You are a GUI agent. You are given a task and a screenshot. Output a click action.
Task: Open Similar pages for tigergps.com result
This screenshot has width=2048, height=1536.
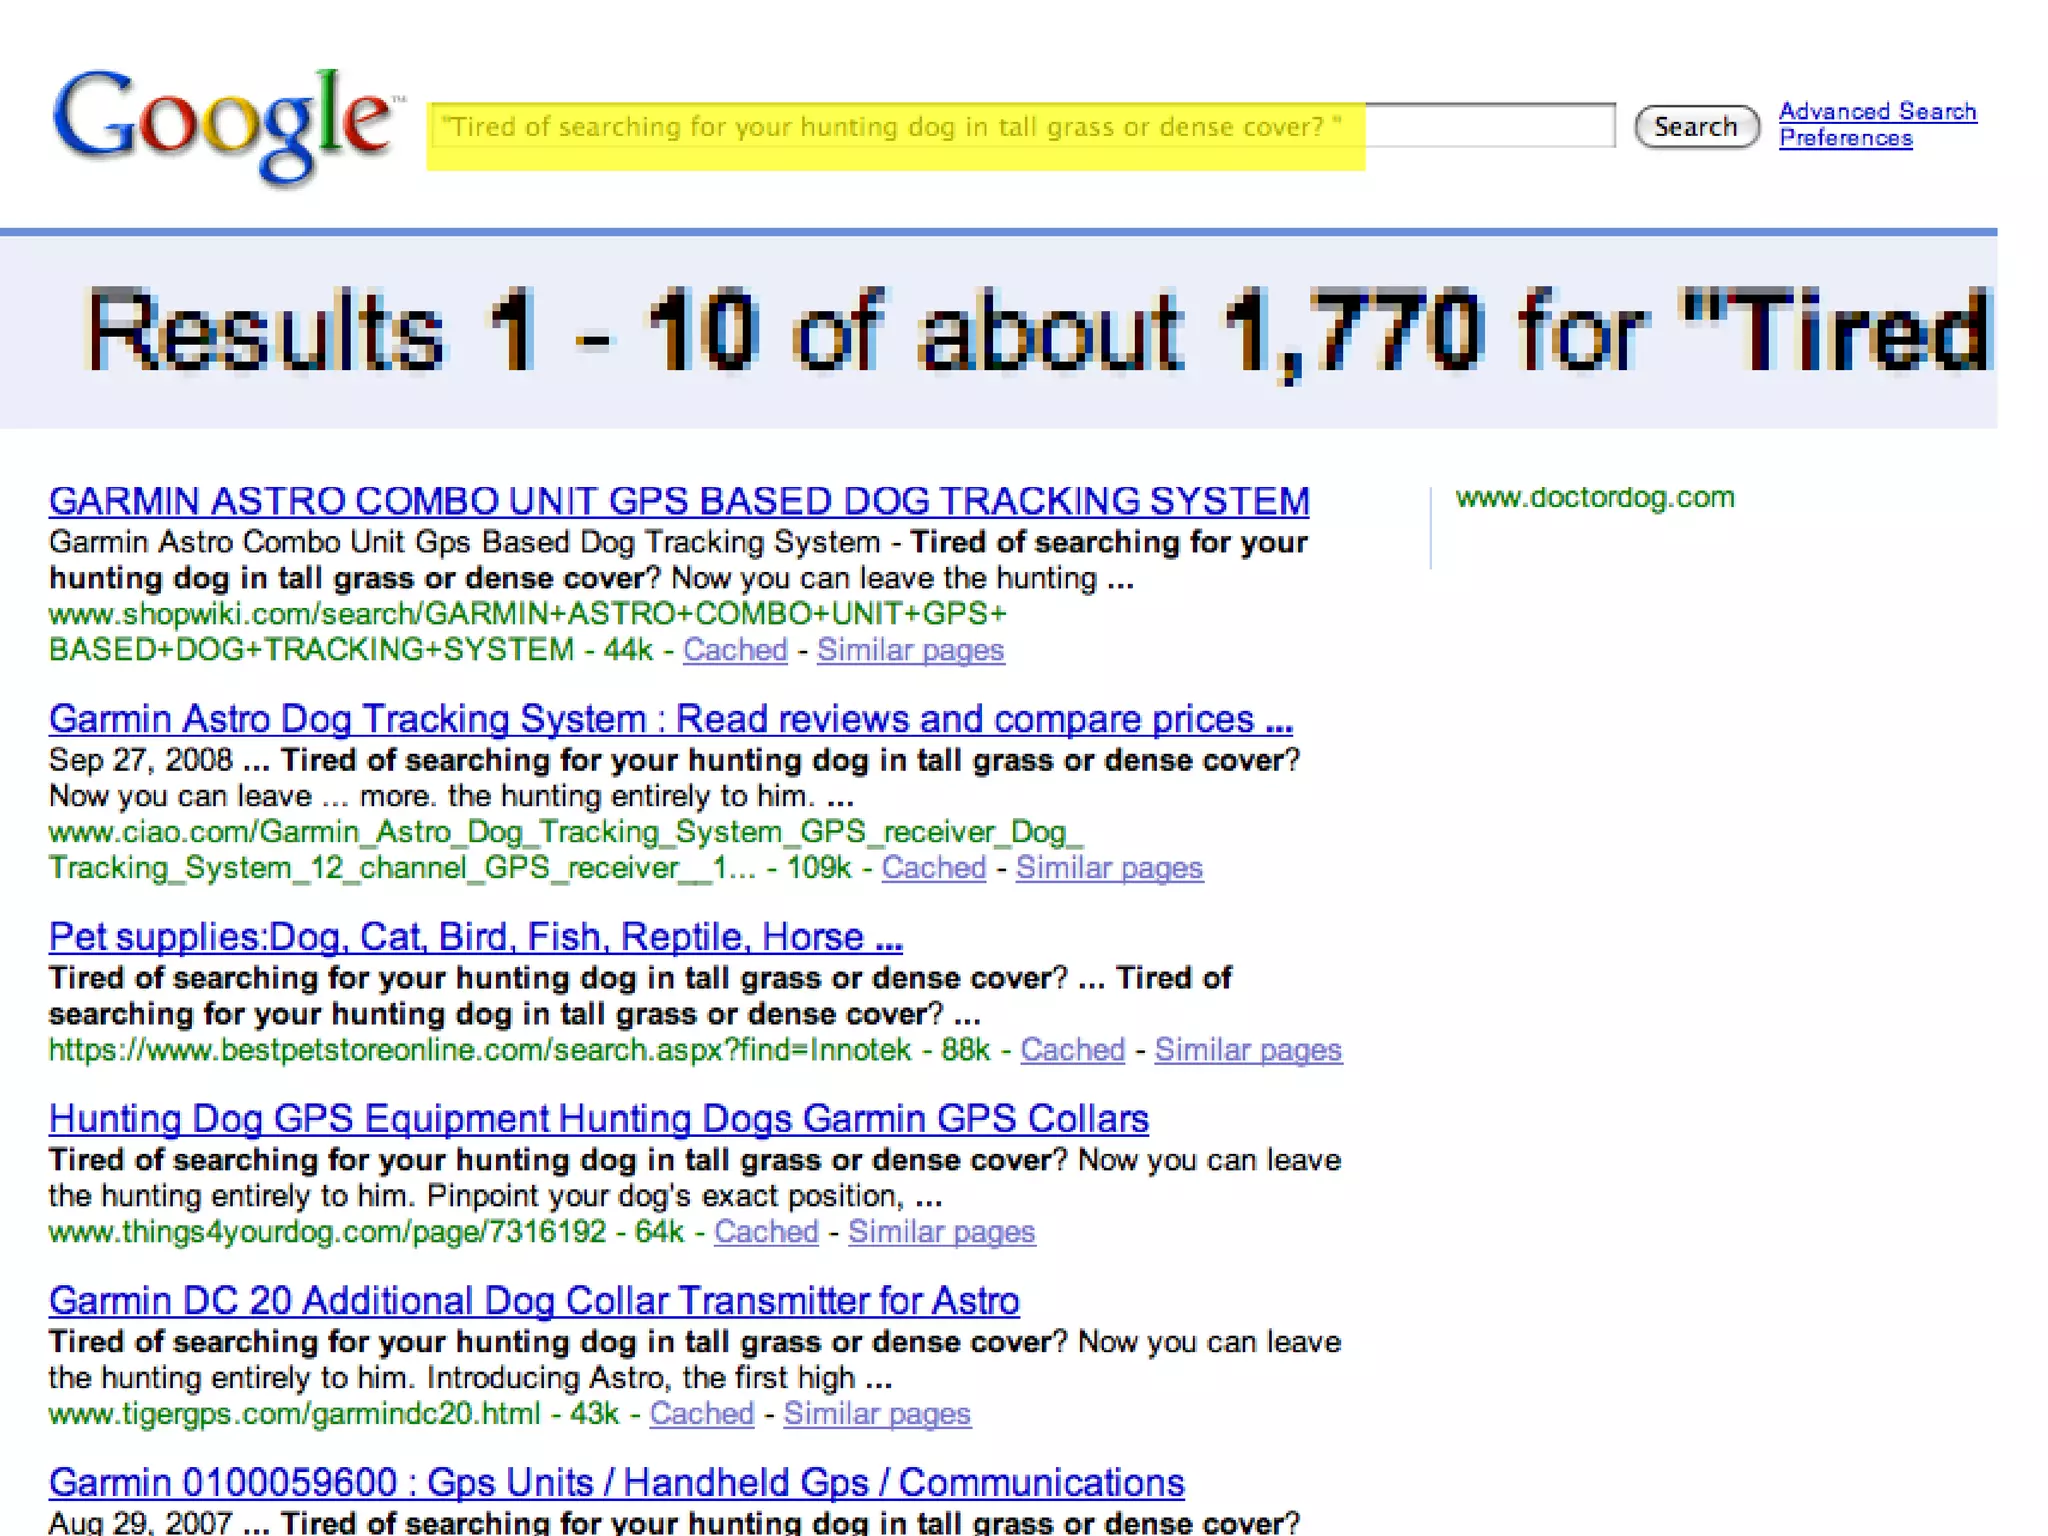877,1414
